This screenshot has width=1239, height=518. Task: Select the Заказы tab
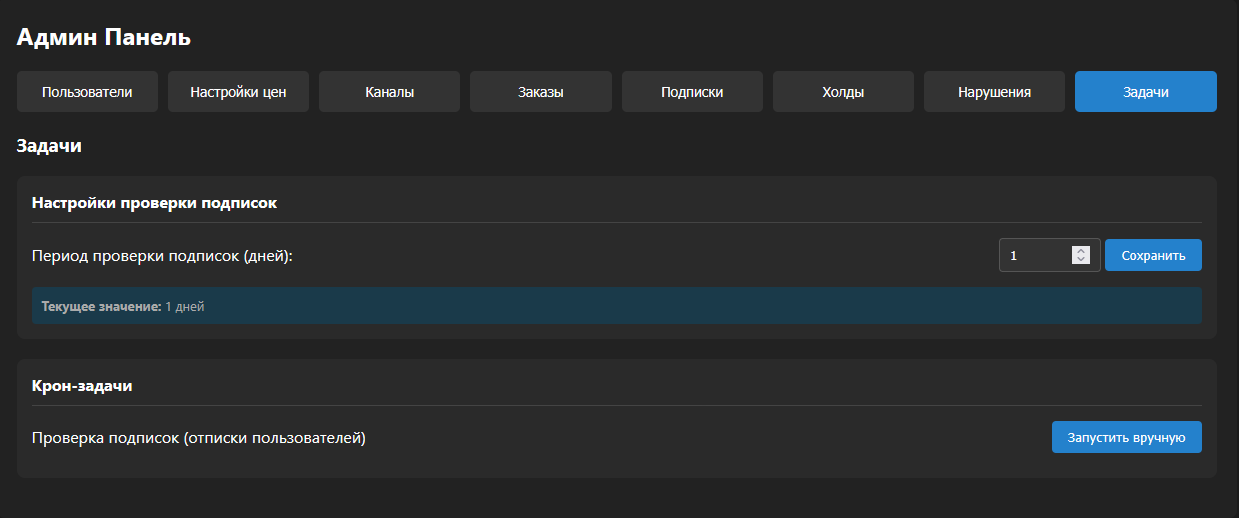[x=540, y=92]
